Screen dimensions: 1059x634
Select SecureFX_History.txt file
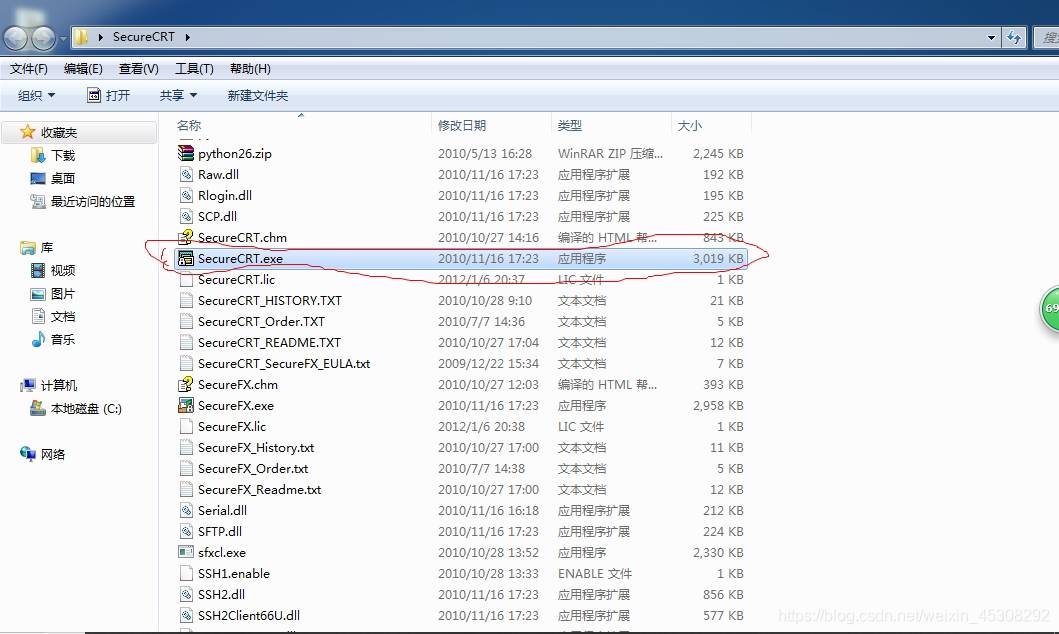tap(255, 448)
